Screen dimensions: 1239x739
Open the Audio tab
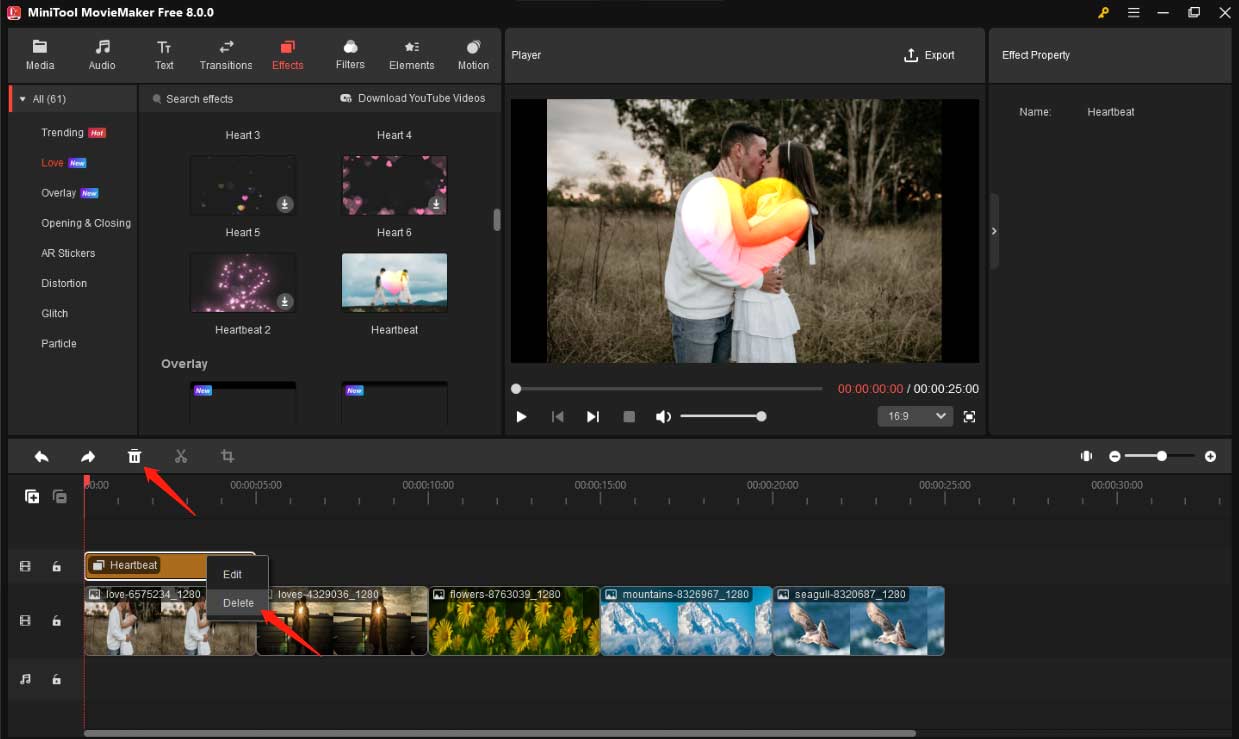[102, 55]
